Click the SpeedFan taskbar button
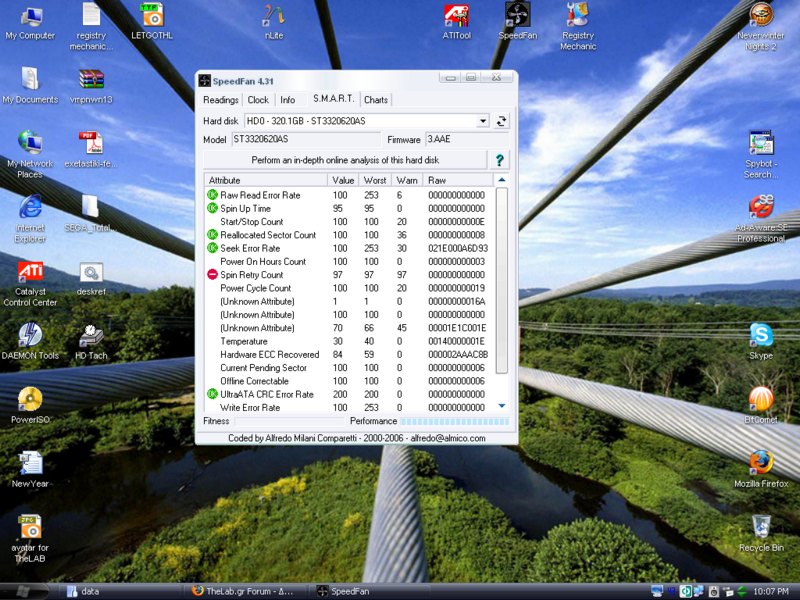The width and height of the screenshot is (800, 600). pos(370,591)
